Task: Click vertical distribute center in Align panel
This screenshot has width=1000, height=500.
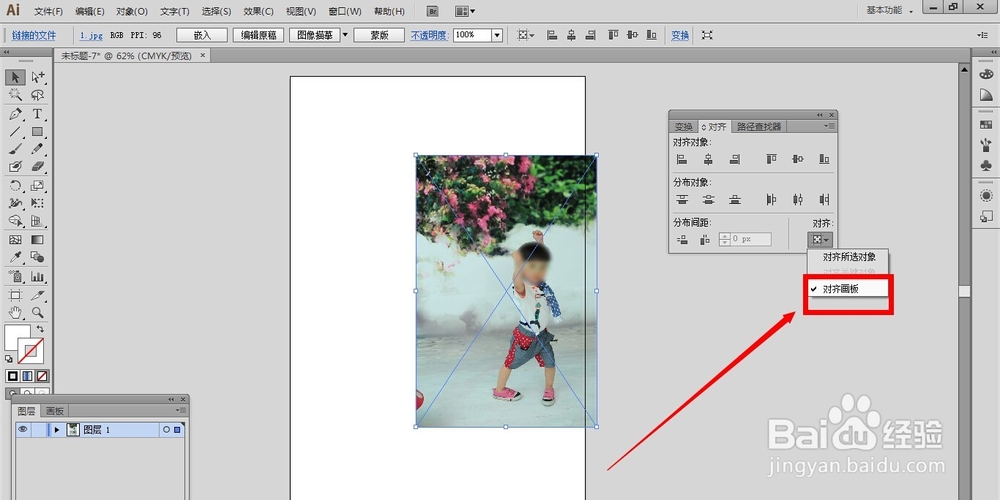Action: [709, 200]
